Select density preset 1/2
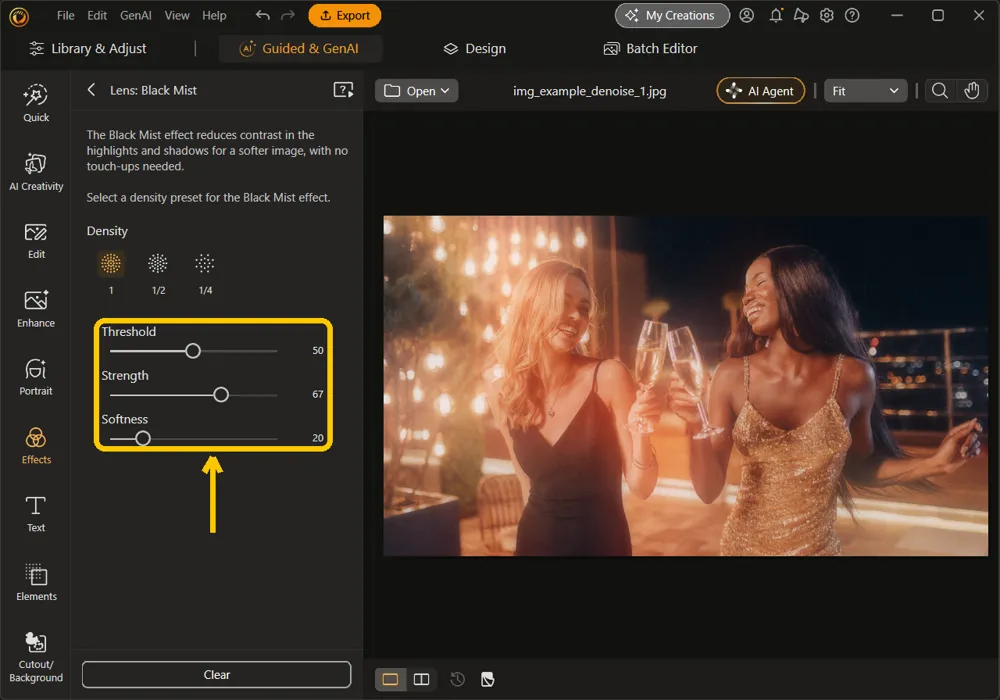Screen dimensions: 1000x700 [158, 263]
